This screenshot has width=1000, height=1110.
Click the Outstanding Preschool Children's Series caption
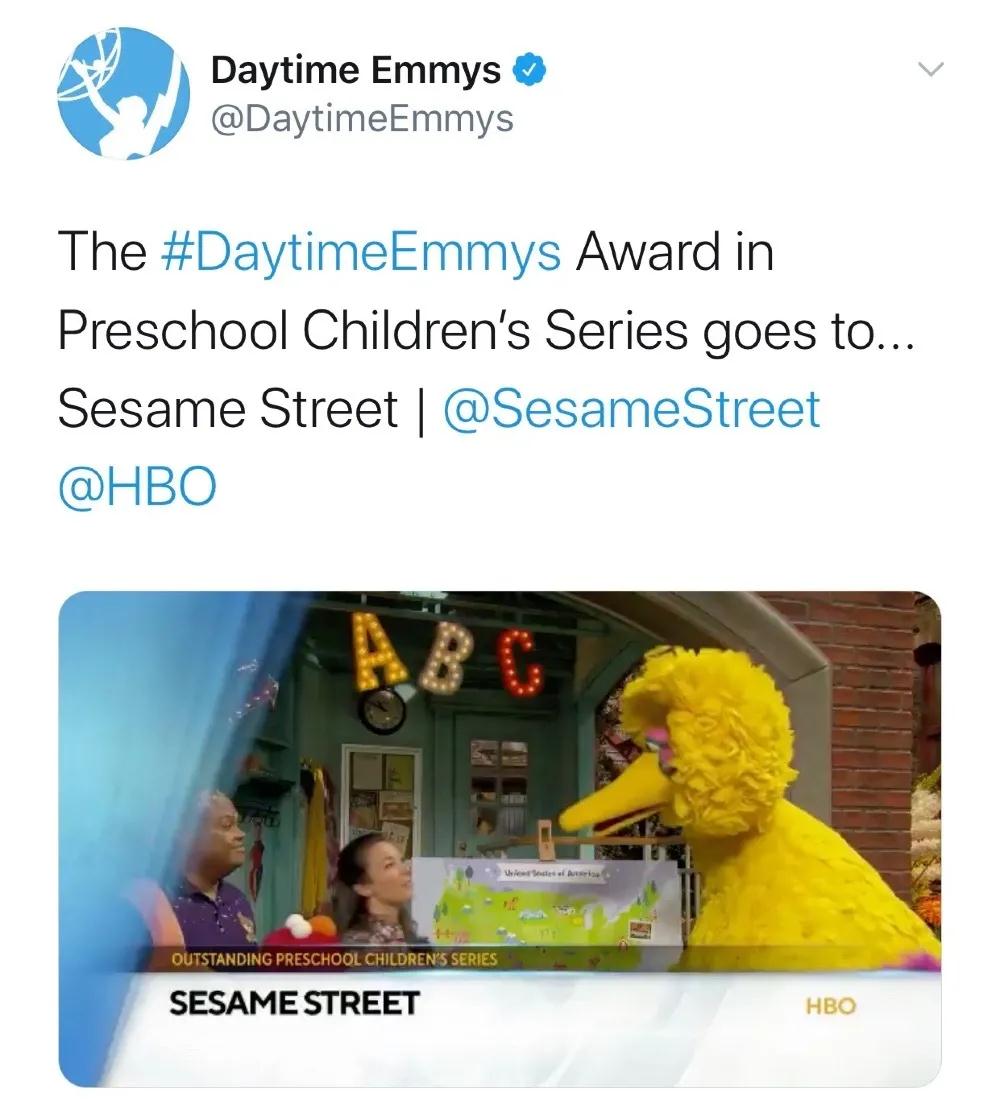334,960
